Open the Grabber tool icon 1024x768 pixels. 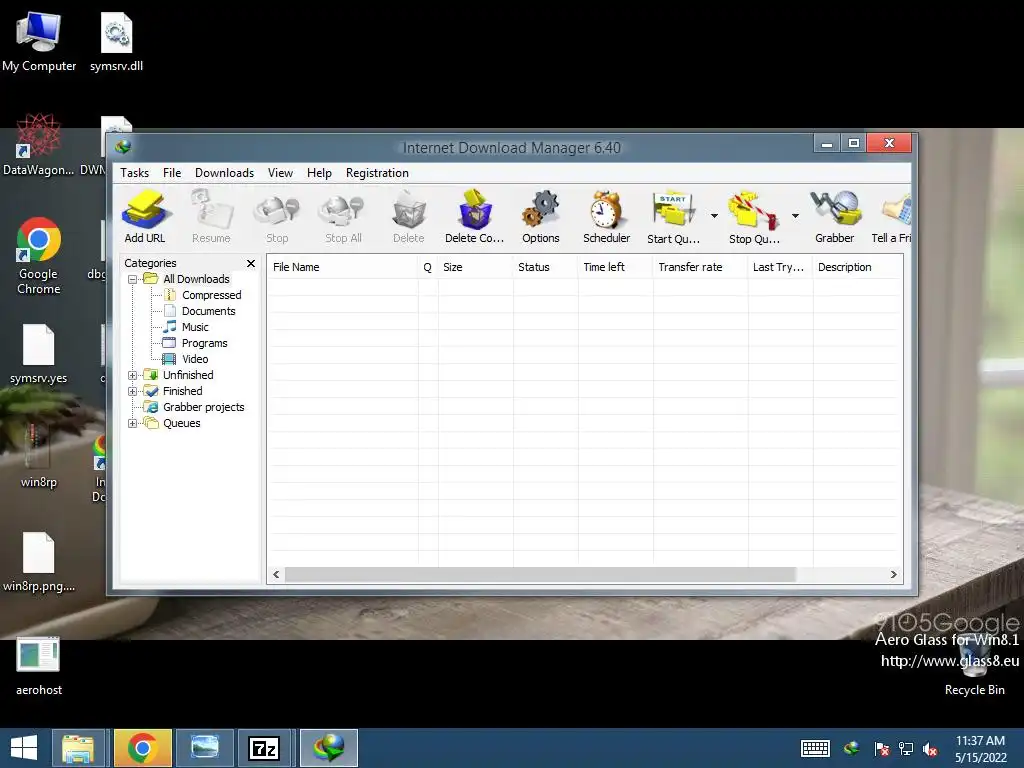click(835, 216)
